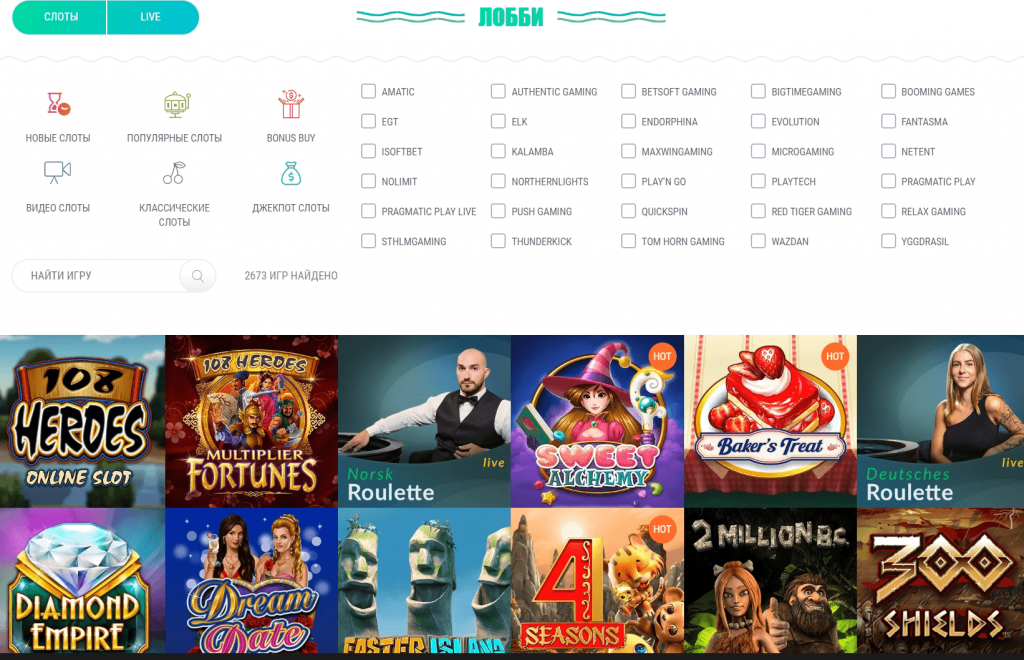Screen dimensions: 1024x660
Task: Open the Новые слоты hourglass icon
Action: (x=58, y=104)
